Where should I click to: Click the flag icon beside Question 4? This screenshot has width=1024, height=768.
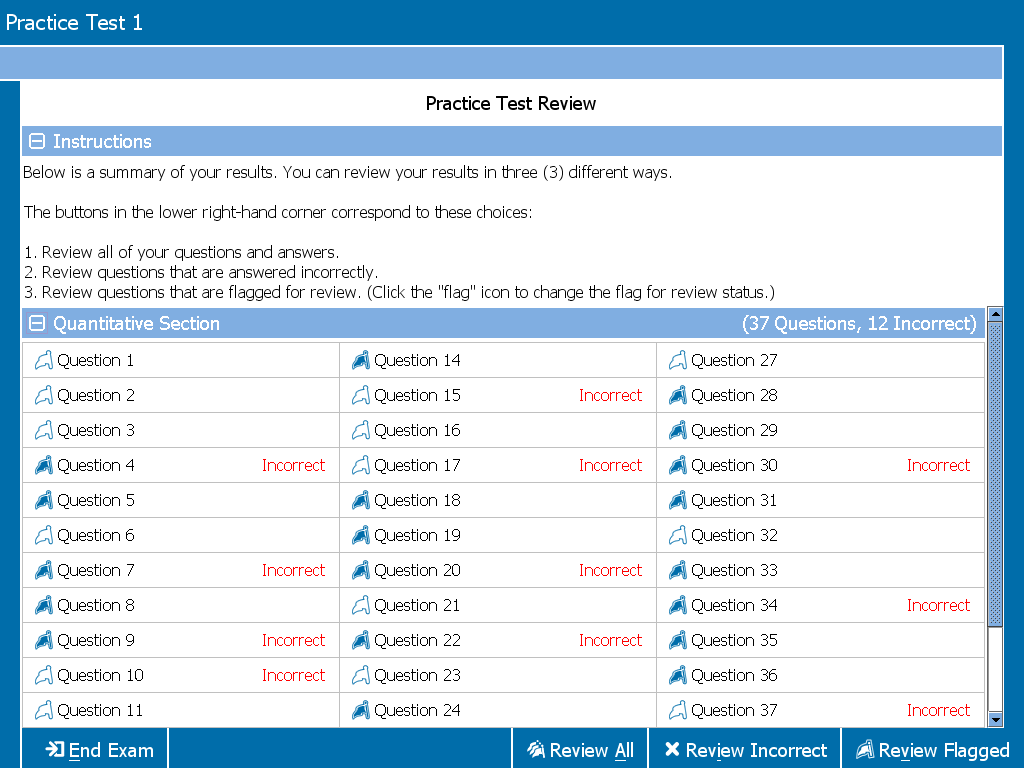pos(43,465)
